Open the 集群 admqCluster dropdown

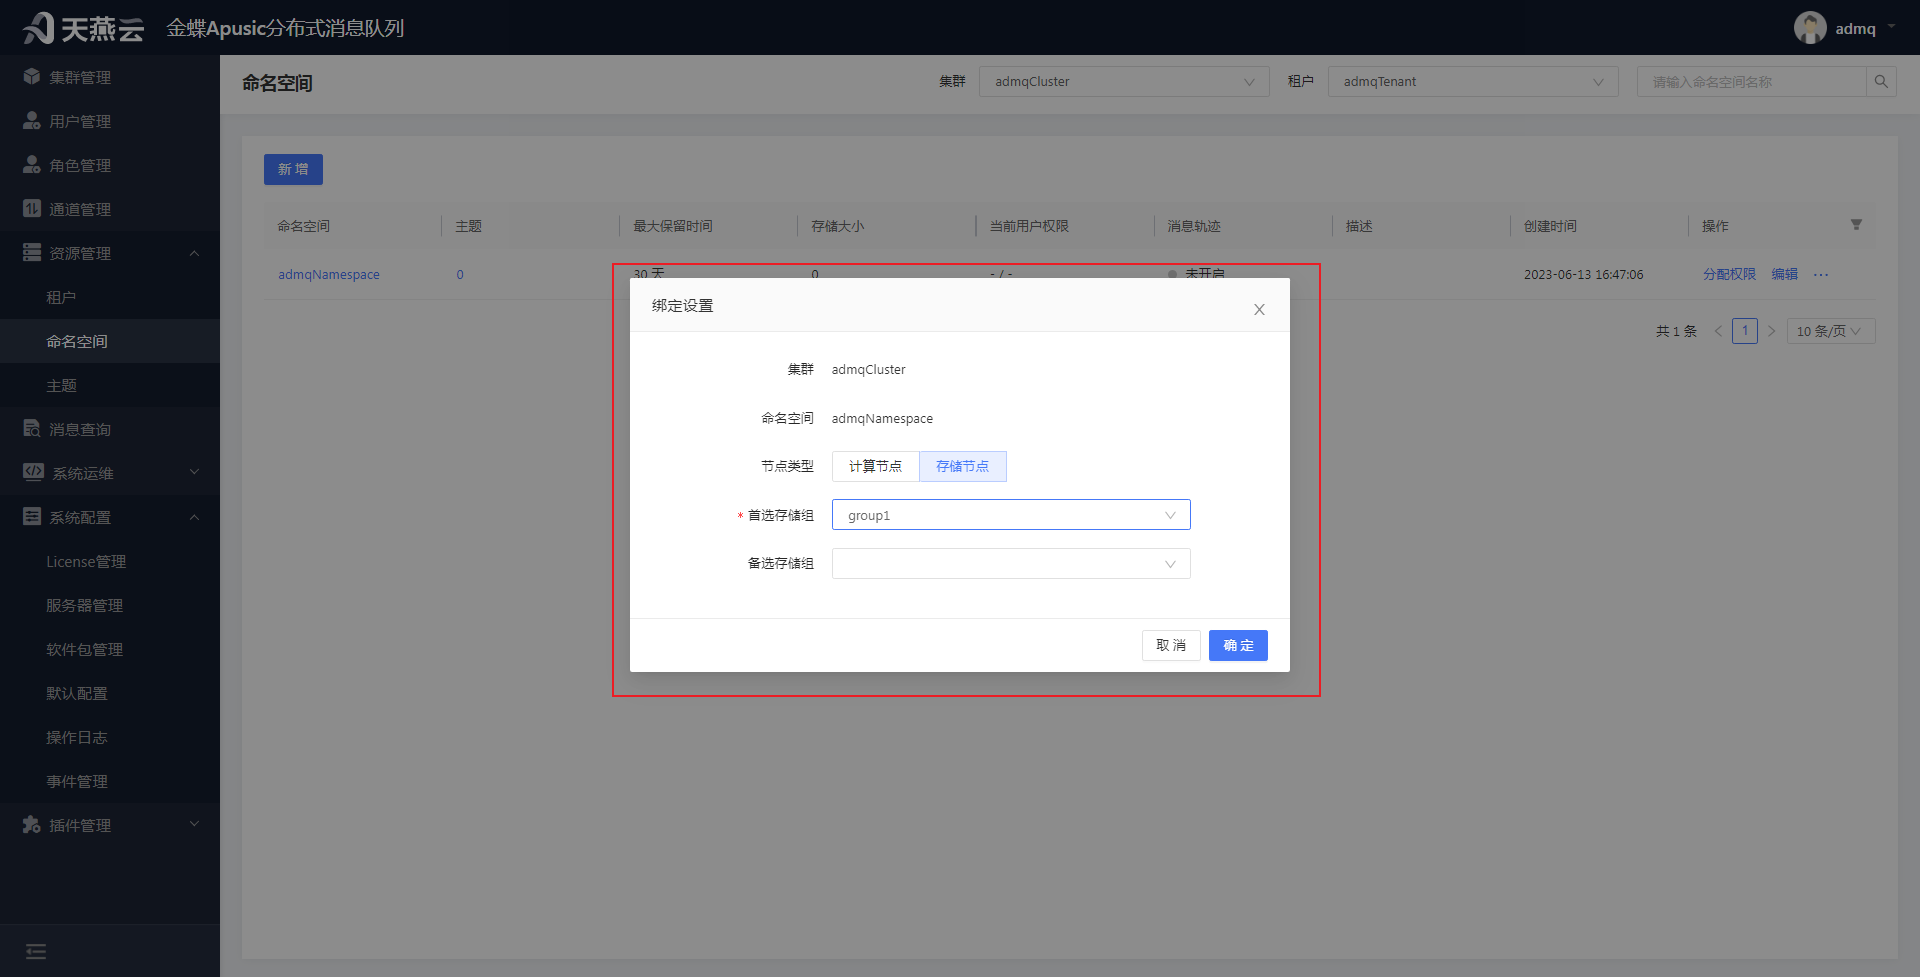[x=1124, y=82]
